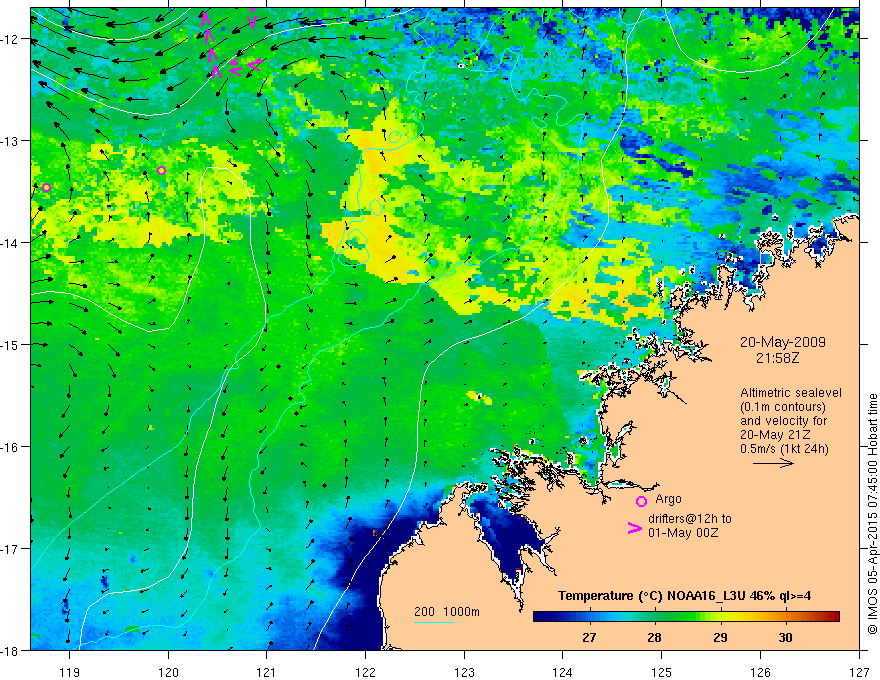Click the "Temperature (°C) NOAA16_L3U 46% ql>=4" title
The height and width of the screenshot is (680, 880).
click(x=685, y=596)
